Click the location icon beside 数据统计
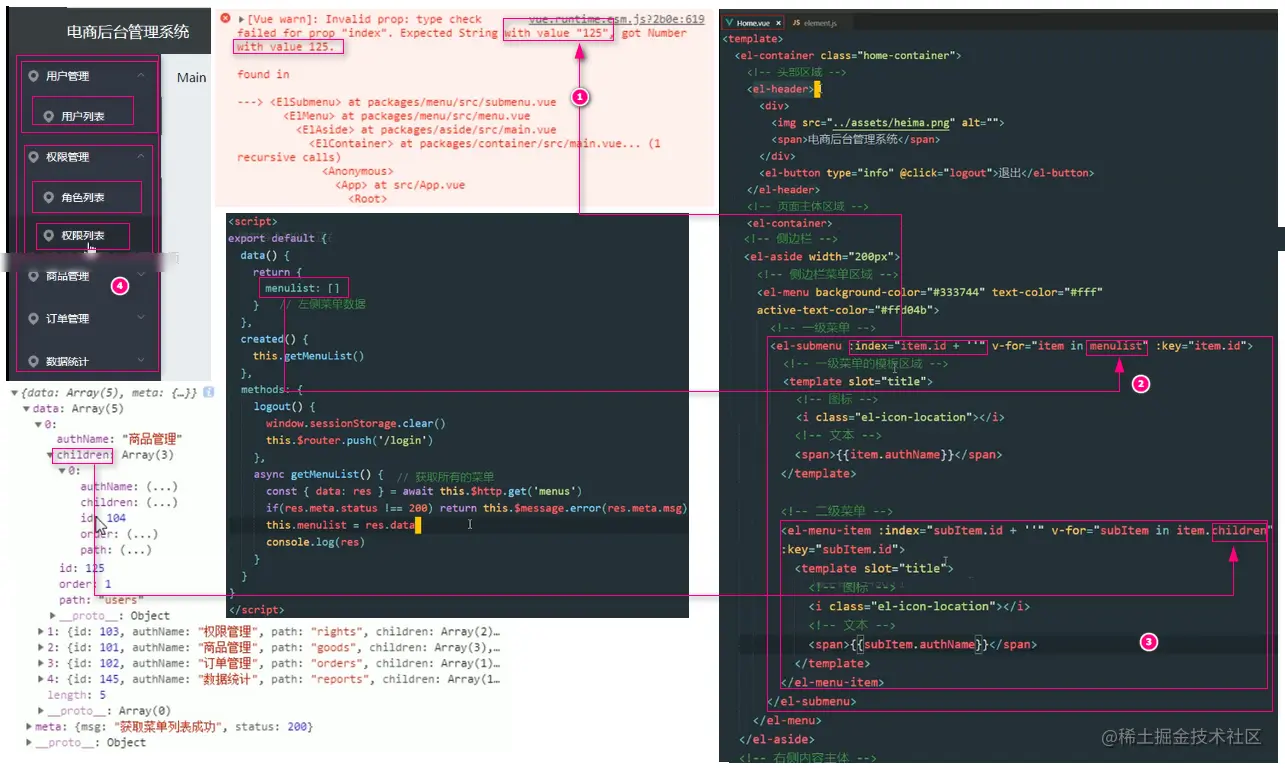Screen dimensions: 1285x770 click(34, 362)
